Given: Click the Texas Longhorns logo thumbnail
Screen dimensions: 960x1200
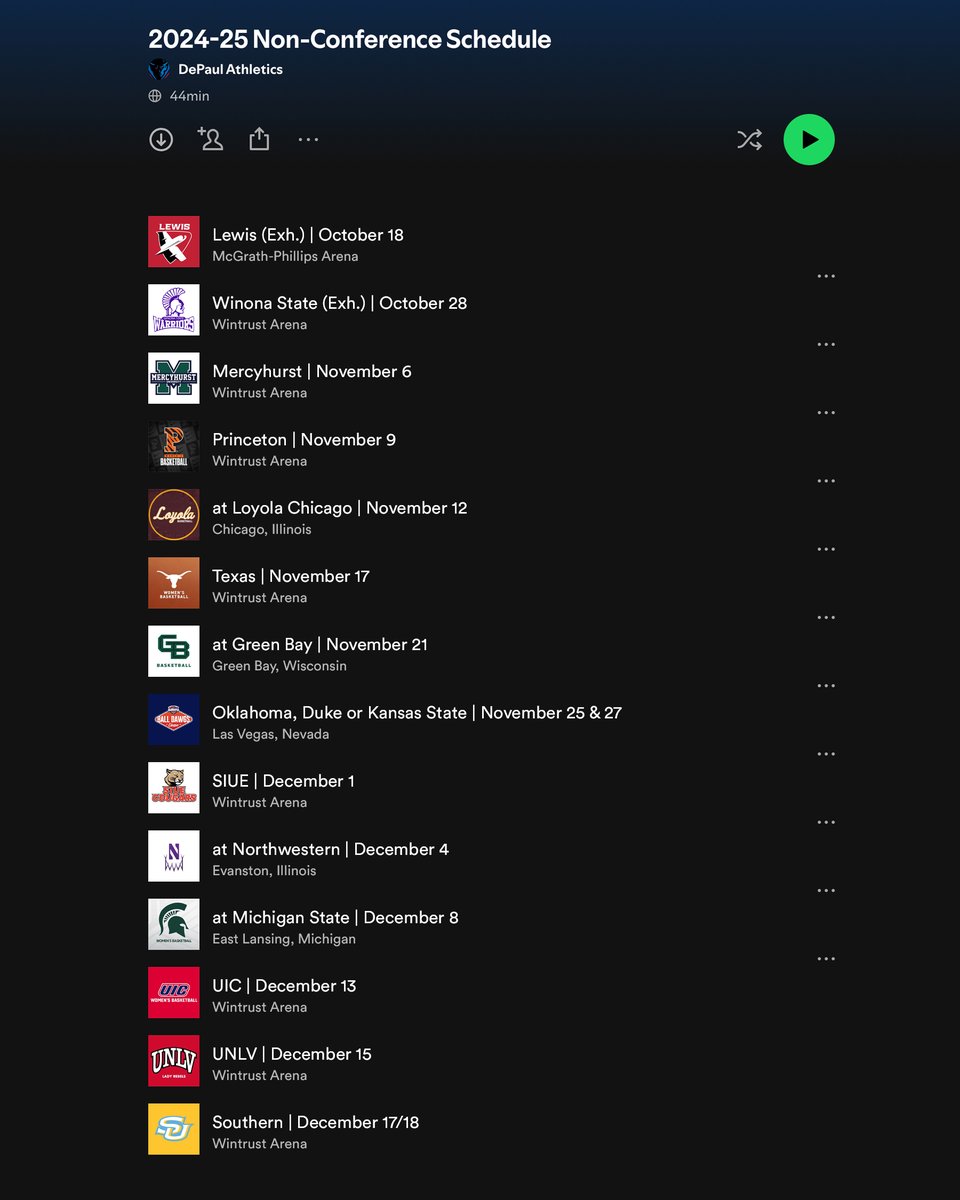Looking at the screenshot, I should pyautogui.click(x=174, y=583).
